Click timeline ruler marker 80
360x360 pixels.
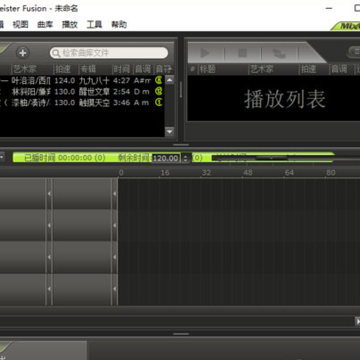pos(330,173)
